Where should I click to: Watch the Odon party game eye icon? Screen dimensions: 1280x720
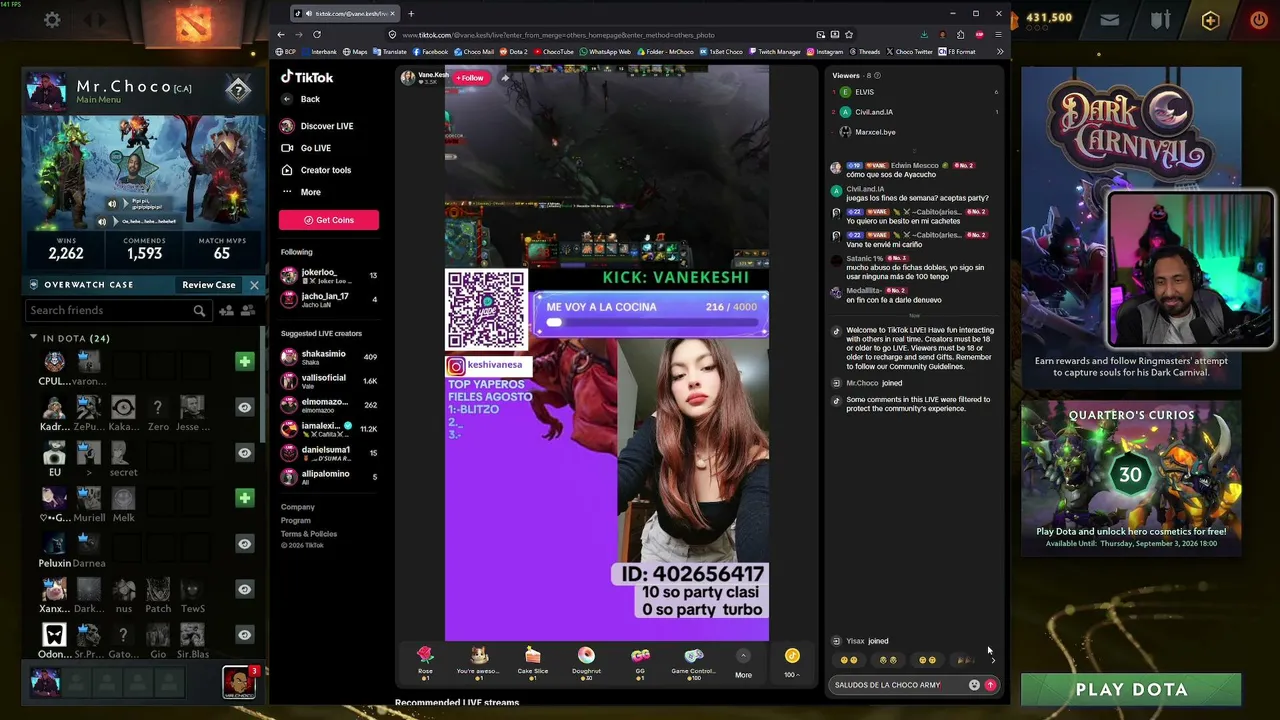click(x=244, y=634)
